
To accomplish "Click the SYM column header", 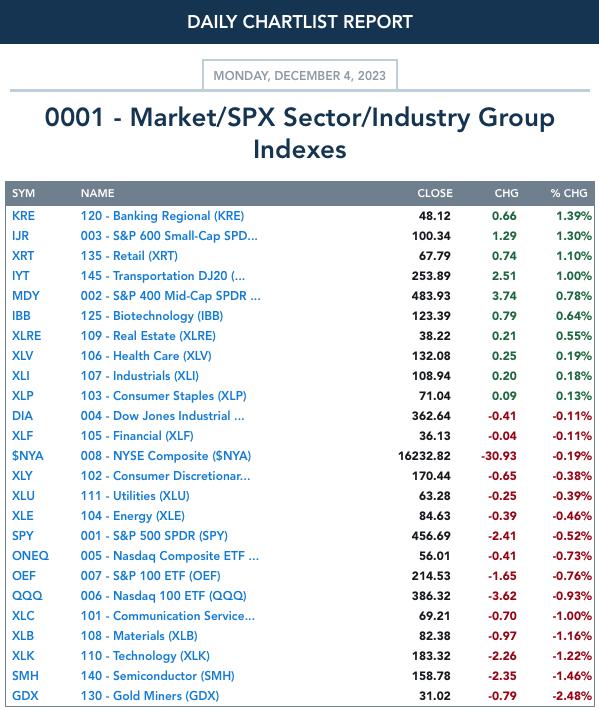I will pyautogui.click(x=24, y=193).
